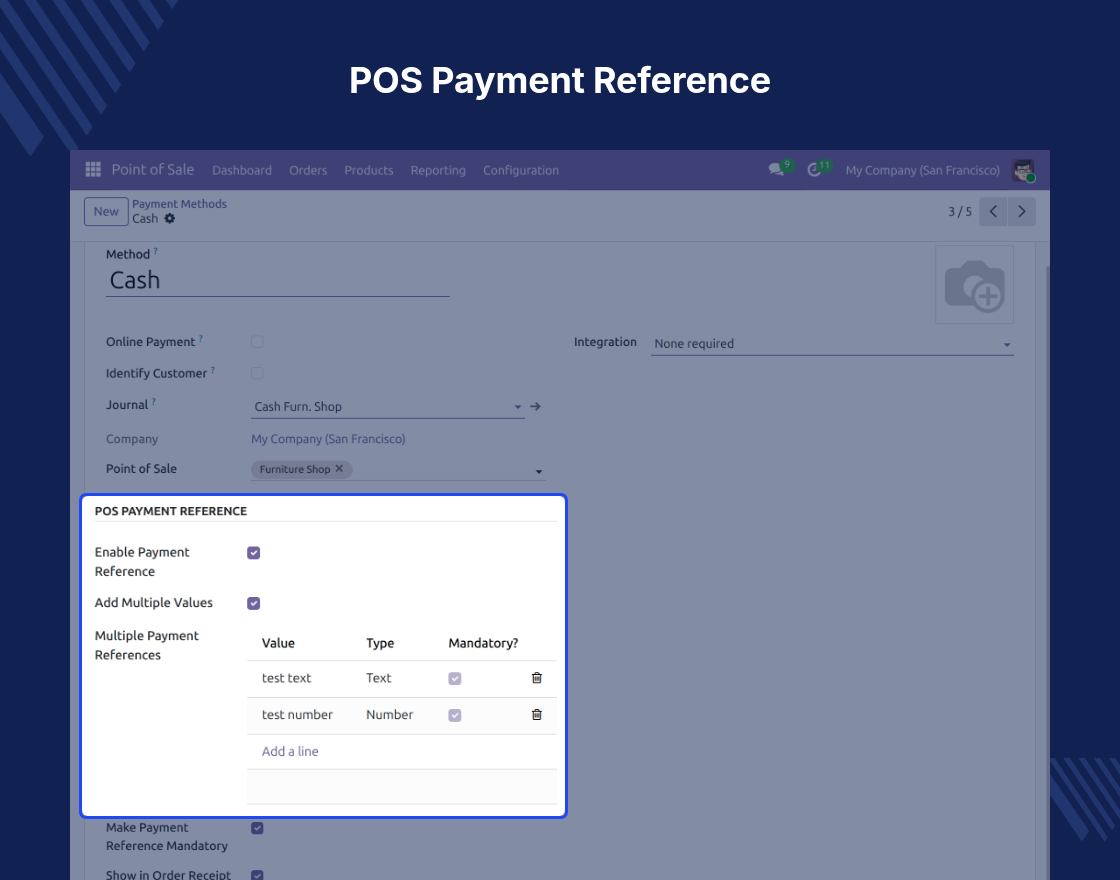
Task: Sort by the Value column header
Action: (x=279, y=643)
